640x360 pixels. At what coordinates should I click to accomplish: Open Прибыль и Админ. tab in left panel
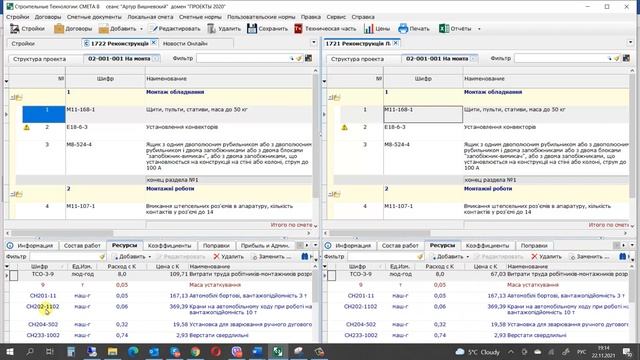click(265, 246)
